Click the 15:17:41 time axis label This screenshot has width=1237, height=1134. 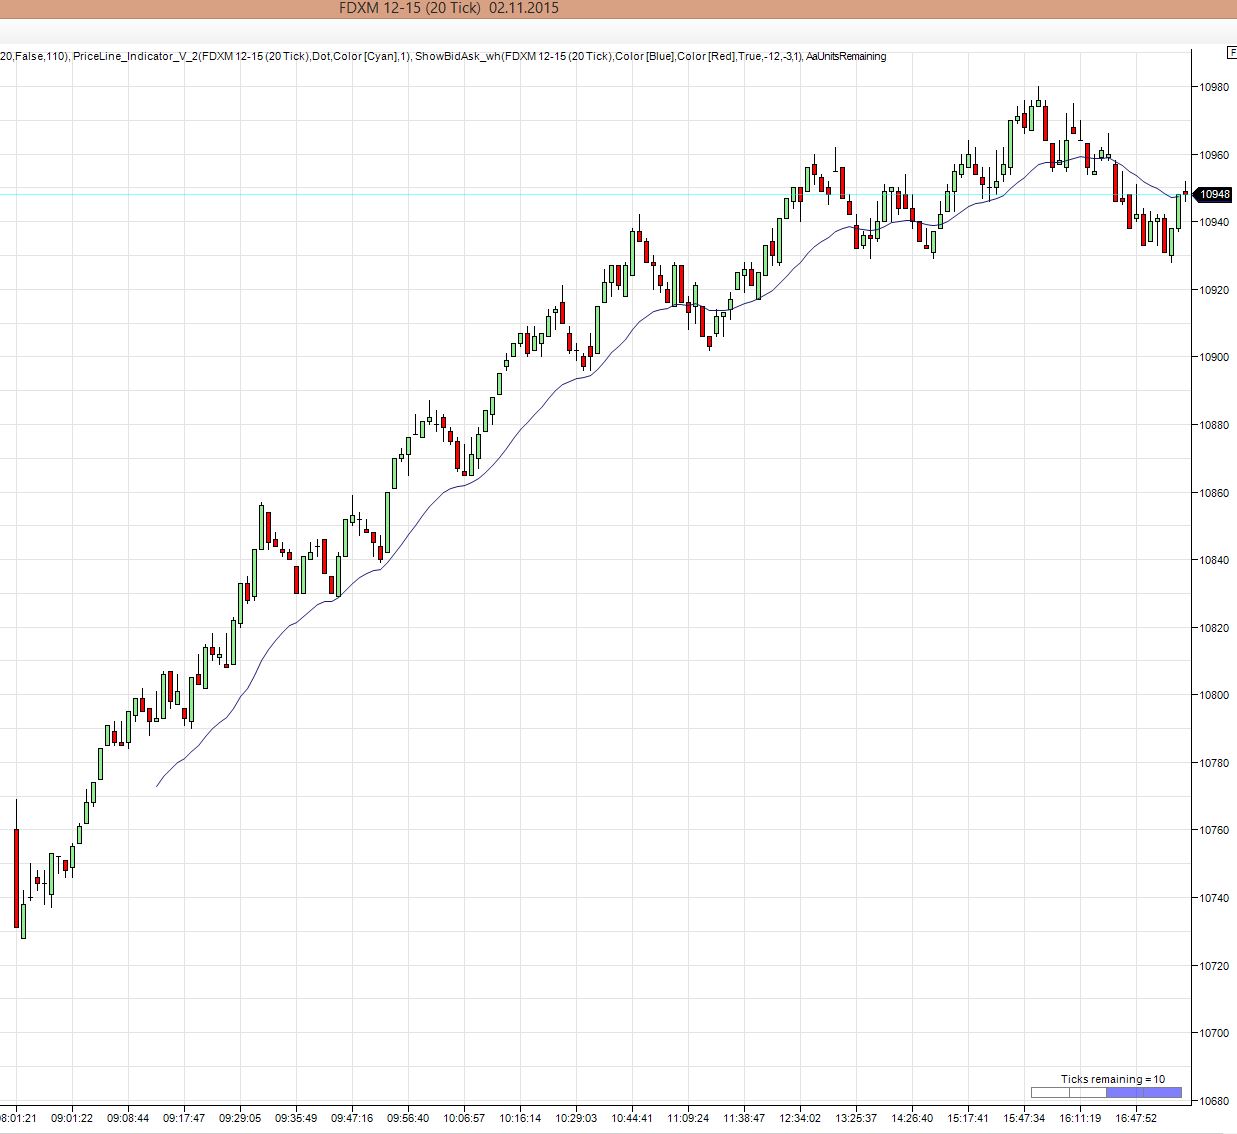click(968, 1118)
